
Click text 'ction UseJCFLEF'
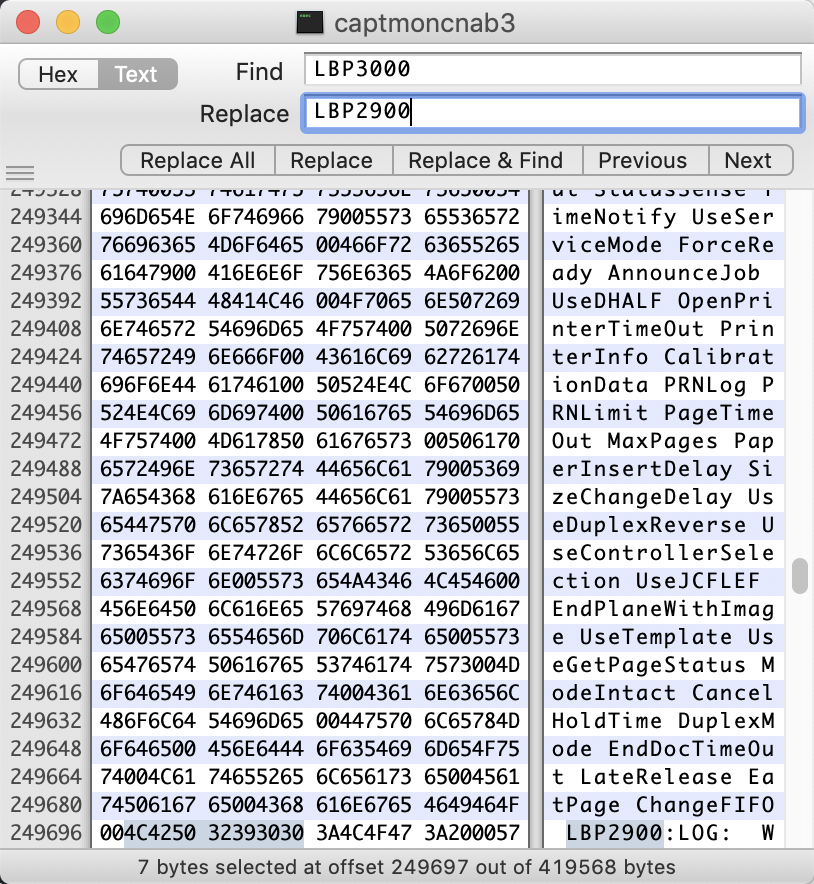pyautogui.click(x=656, y=581)
